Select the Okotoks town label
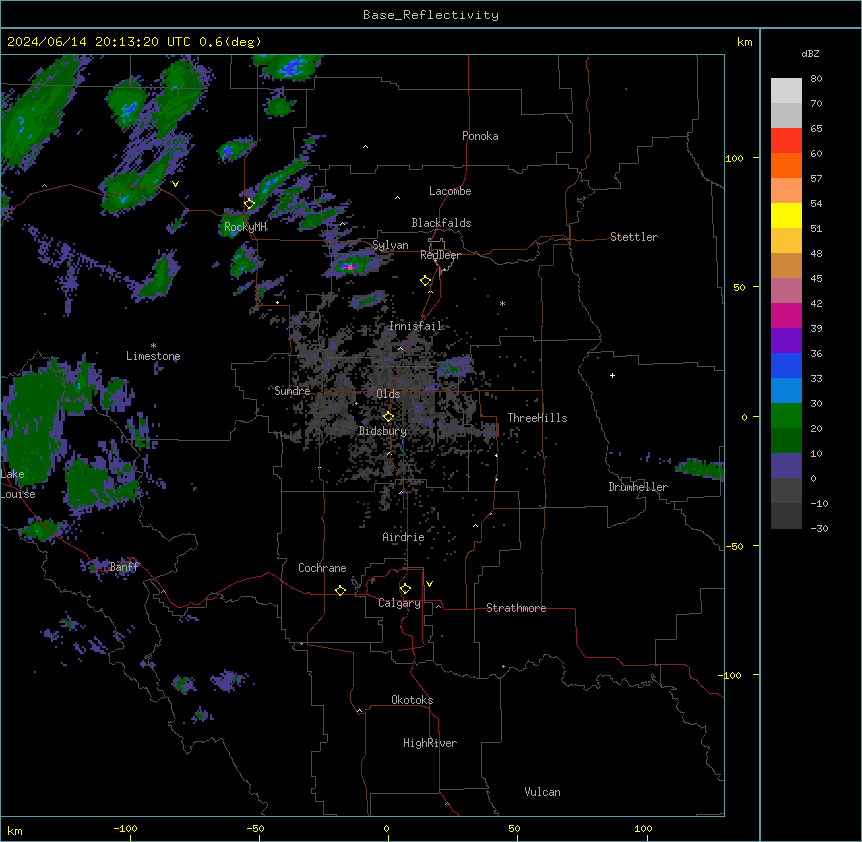Viewport: 862px width, 842px height. coord(412,700)
